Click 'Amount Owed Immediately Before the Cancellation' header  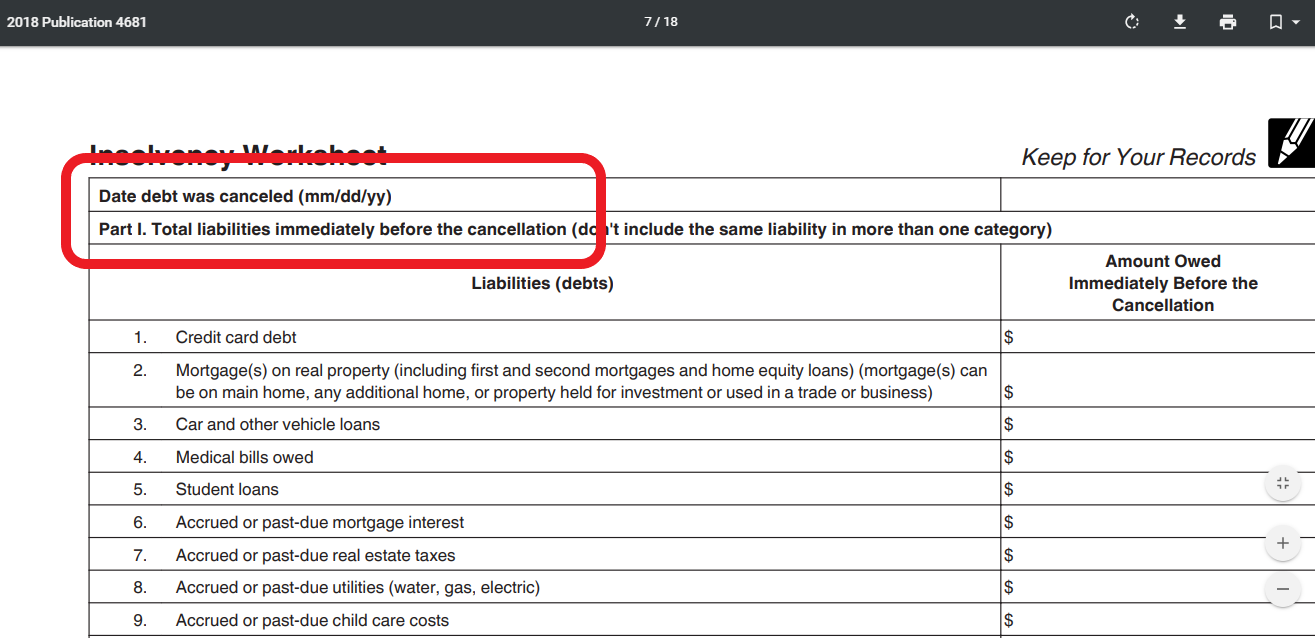[1163, 283]
